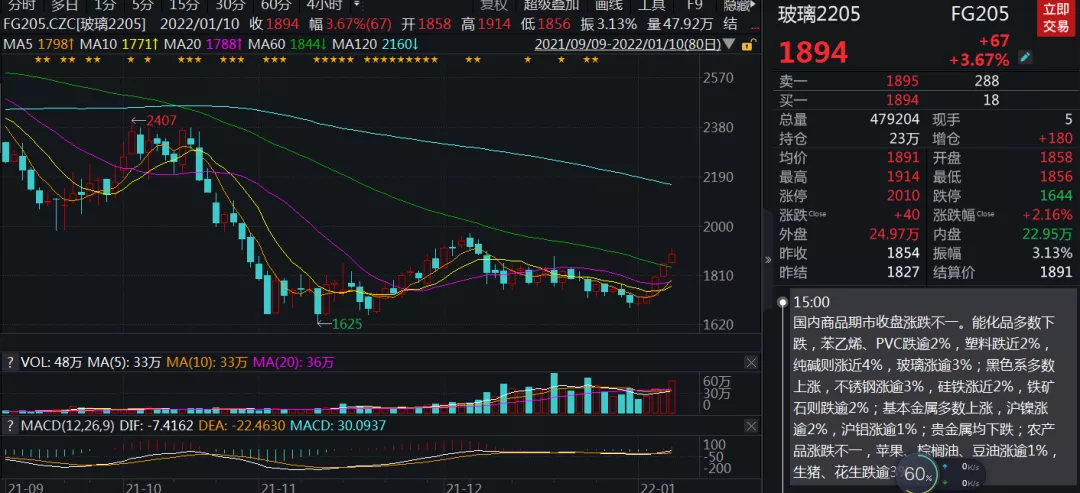1080x493 pixels.
Task: Toggle the orange lock icon
Action: tap(751, 45)
